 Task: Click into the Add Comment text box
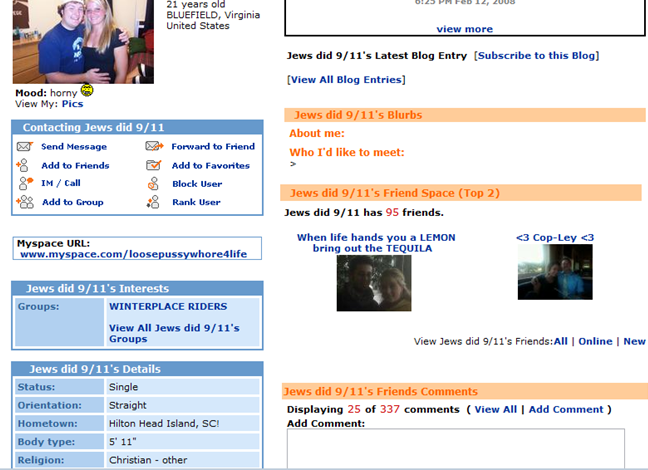click(x=455, y=449)
